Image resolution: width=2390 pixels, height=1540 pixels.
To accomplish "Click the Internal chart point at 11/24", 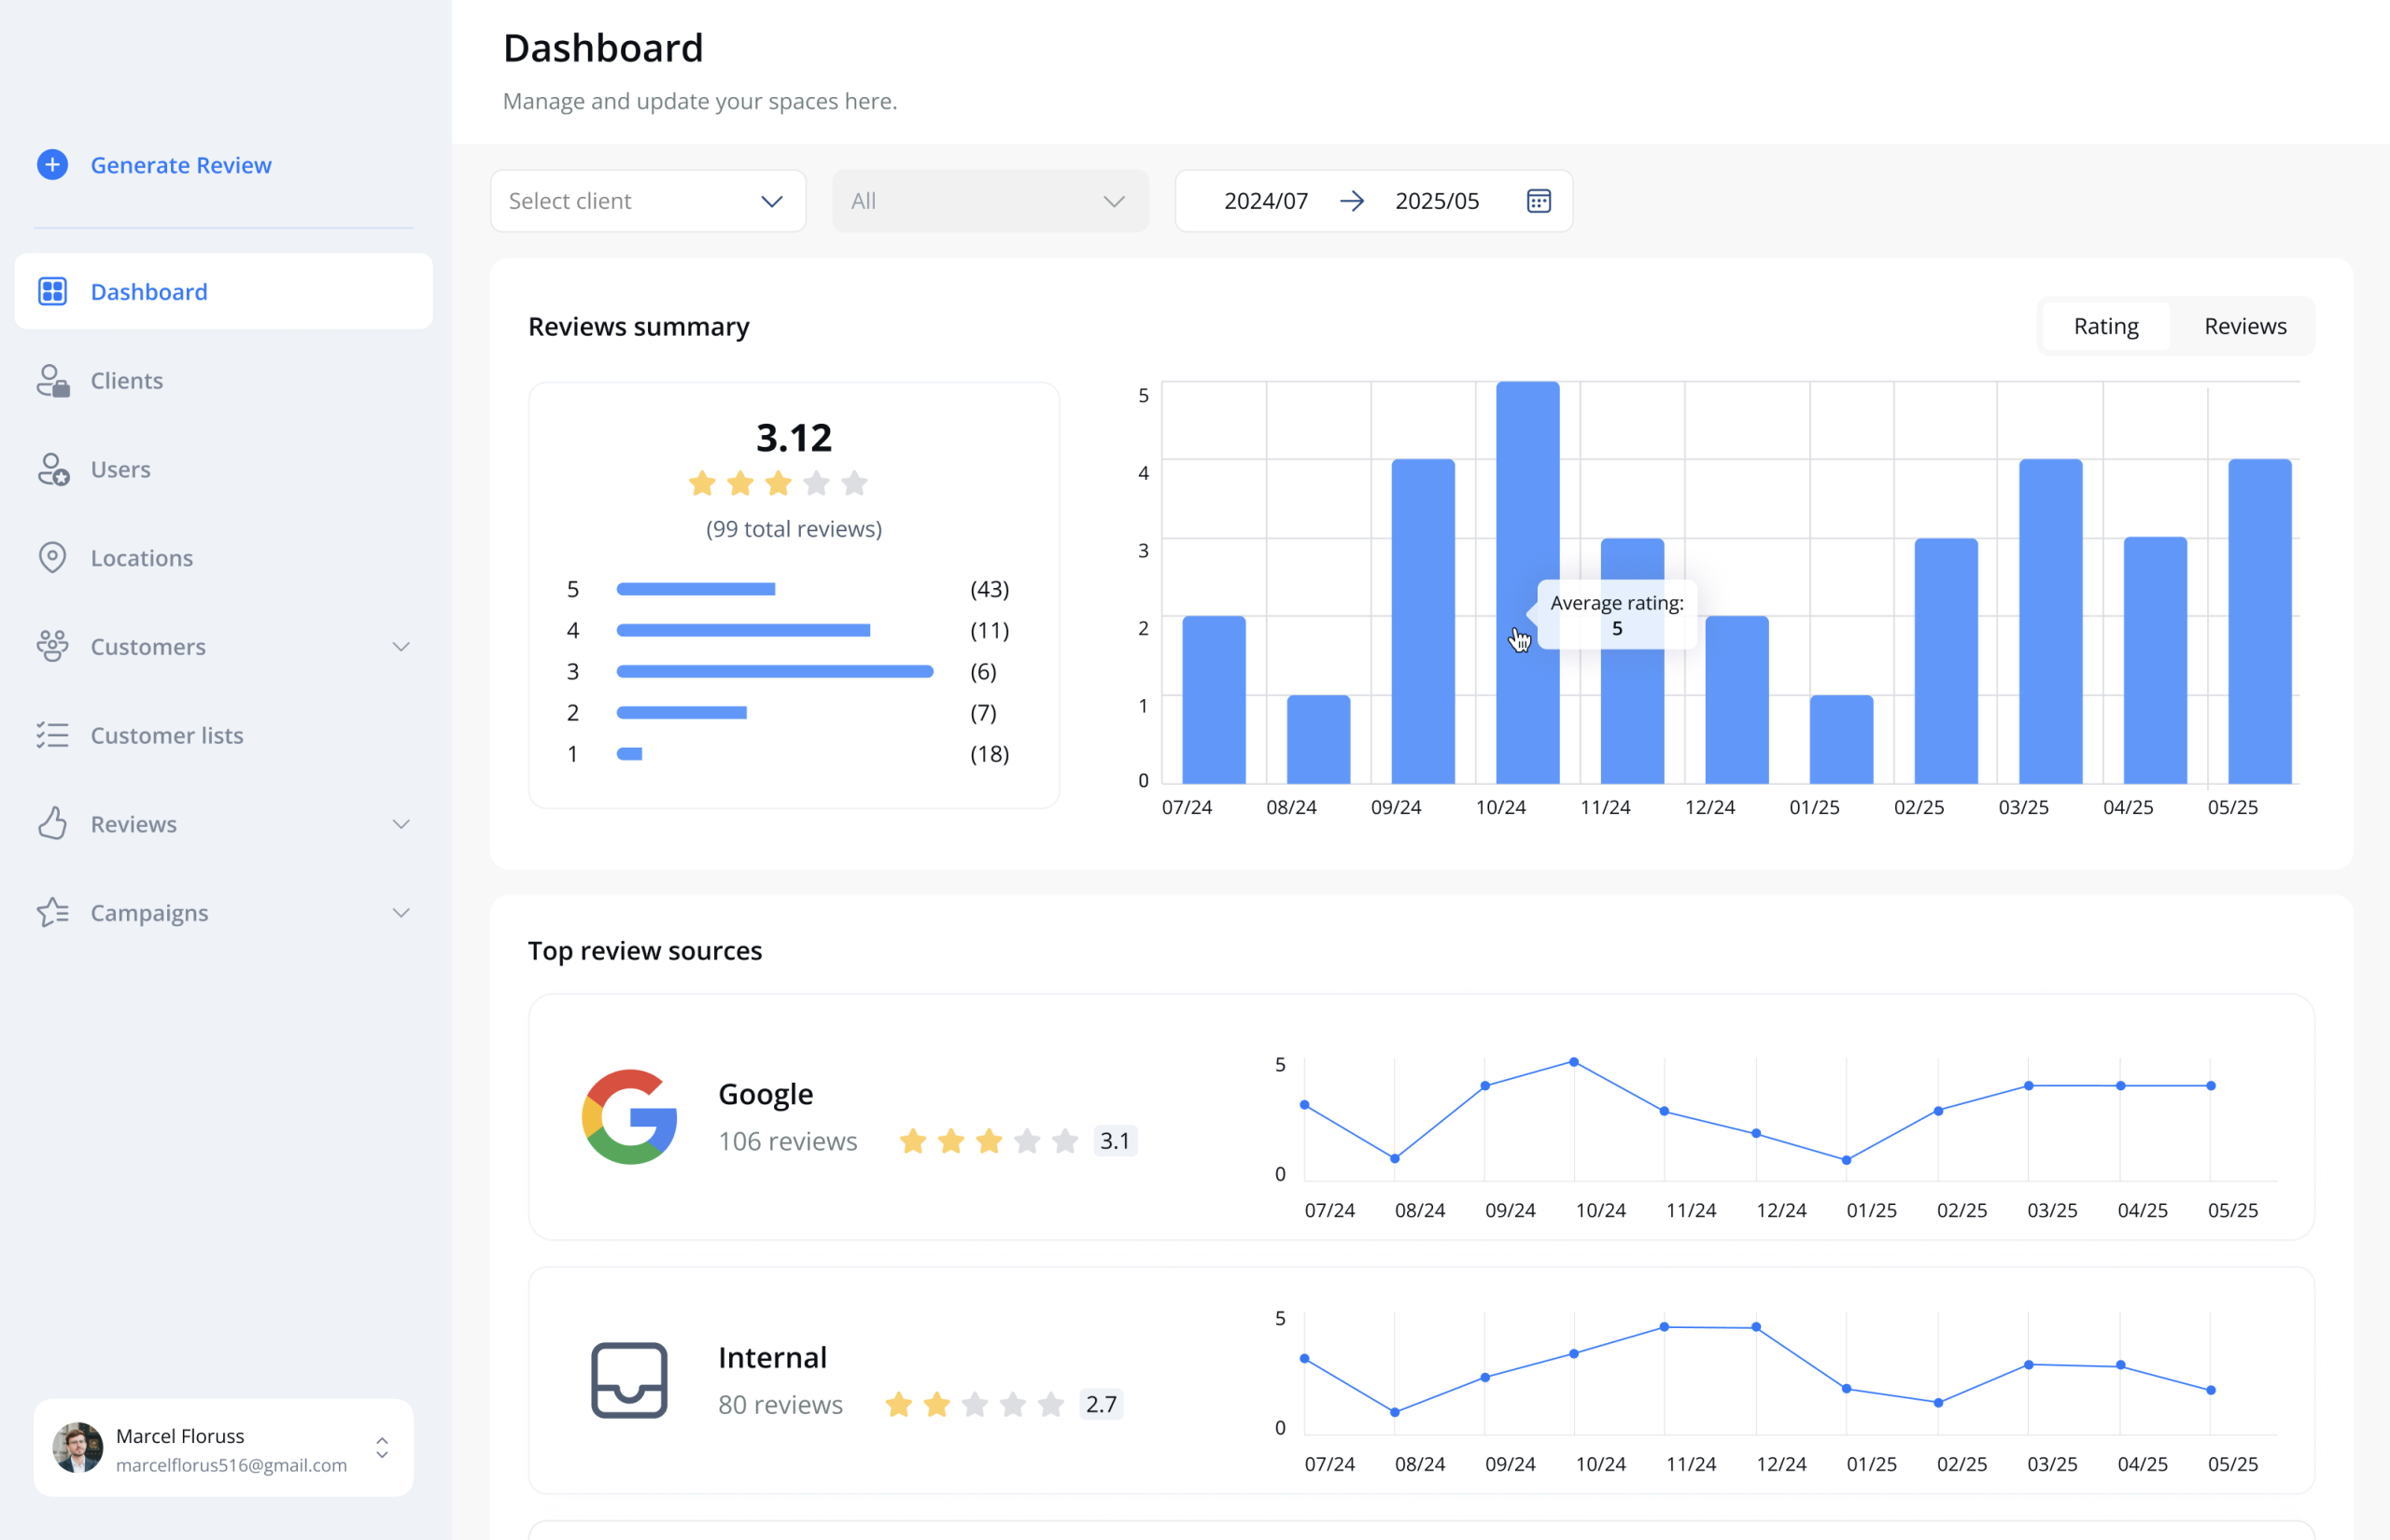I will point(1664,1327).
